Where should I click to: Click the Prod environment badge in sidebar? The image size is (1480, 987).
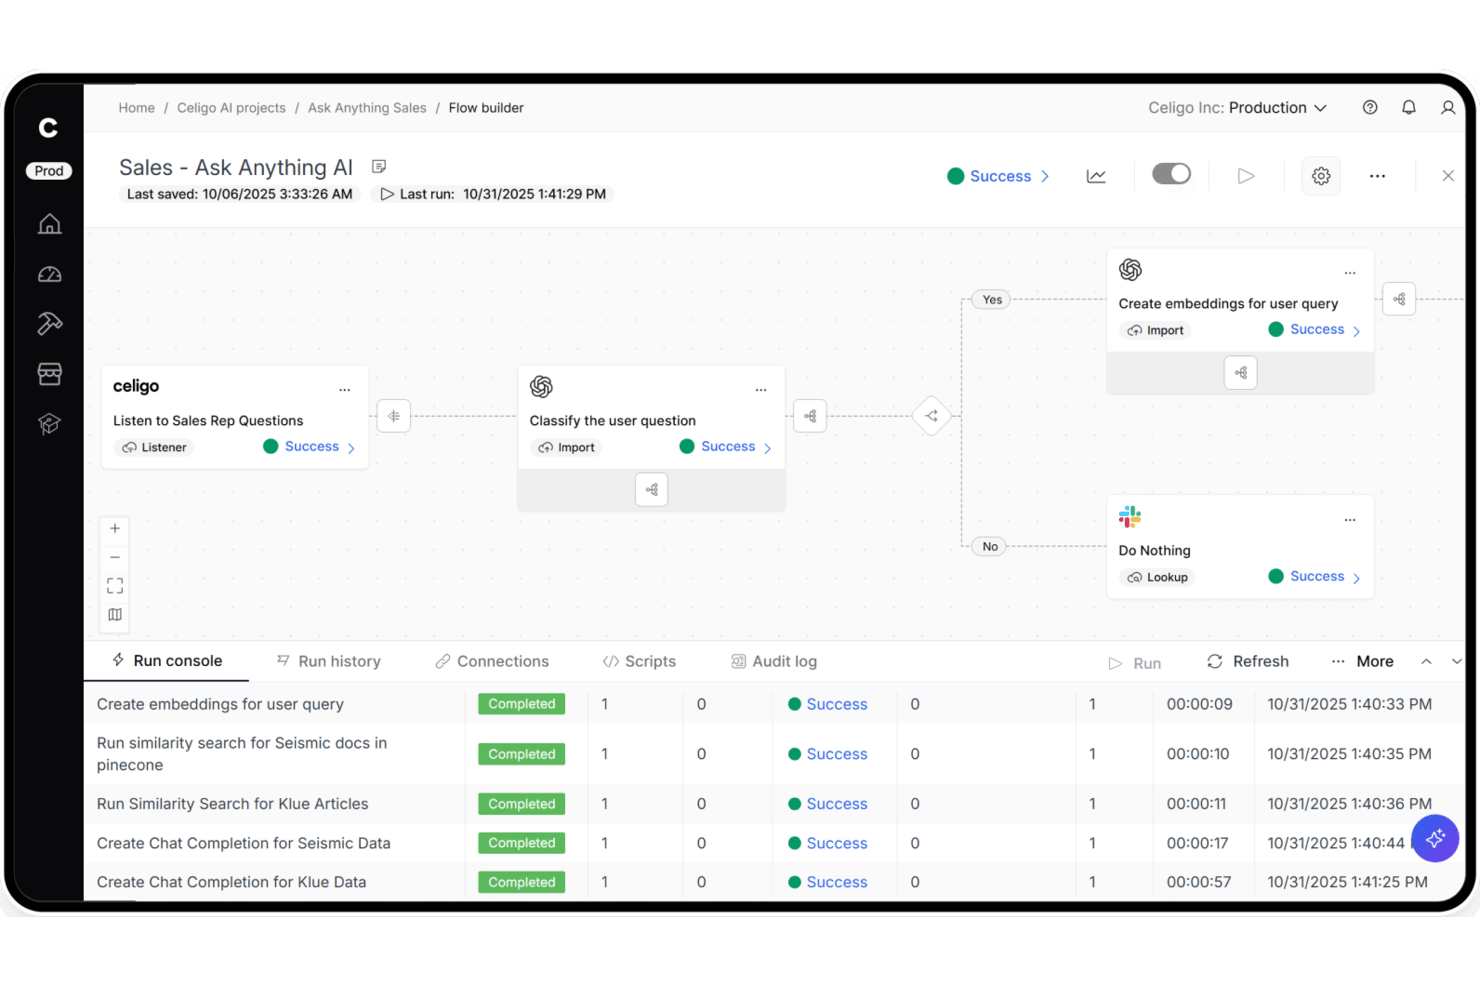tap(49, 171)
